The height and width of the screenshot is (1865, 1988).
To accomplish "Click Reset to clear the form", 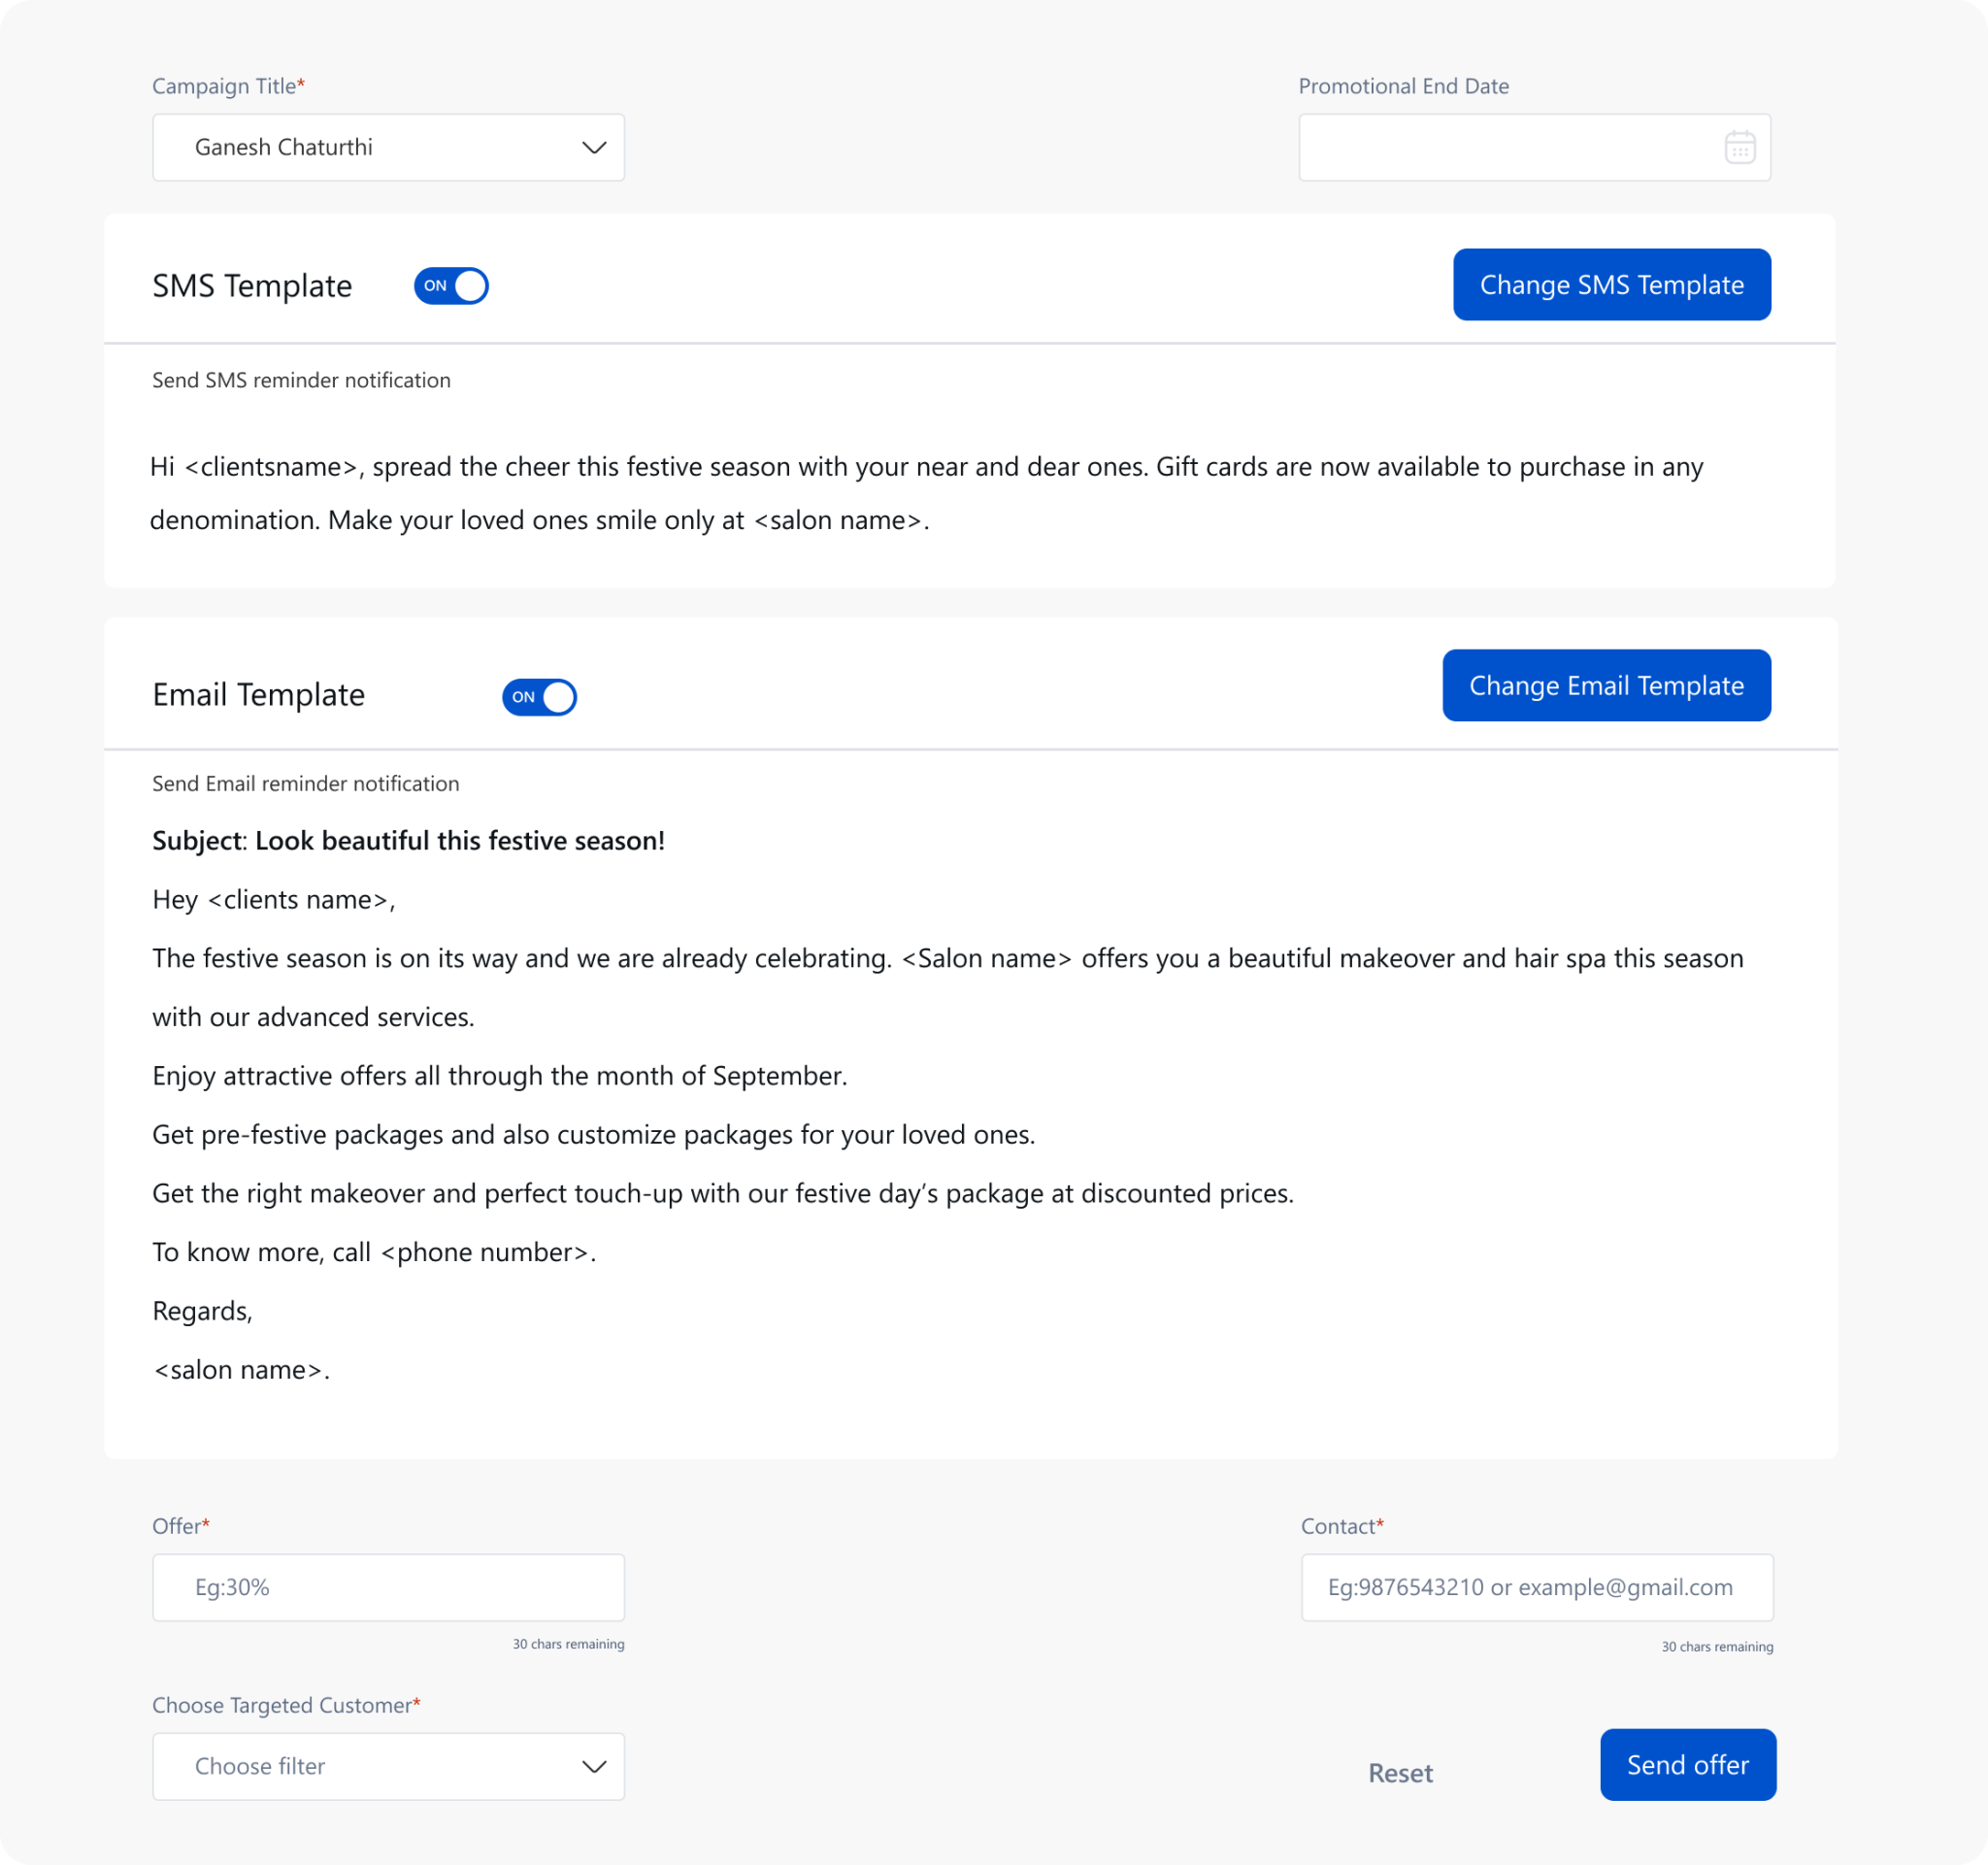I will [1400, 1772].
